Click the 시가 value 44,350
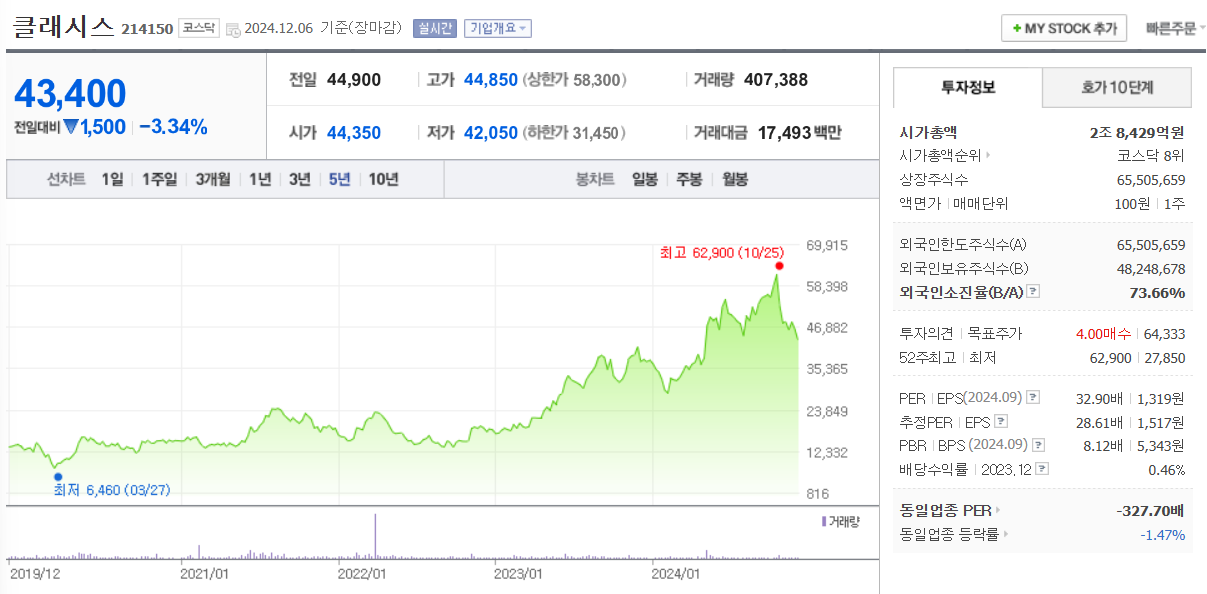Viewport: 1207px width, 594px height. pyautogui.click(x=354, y=132)
